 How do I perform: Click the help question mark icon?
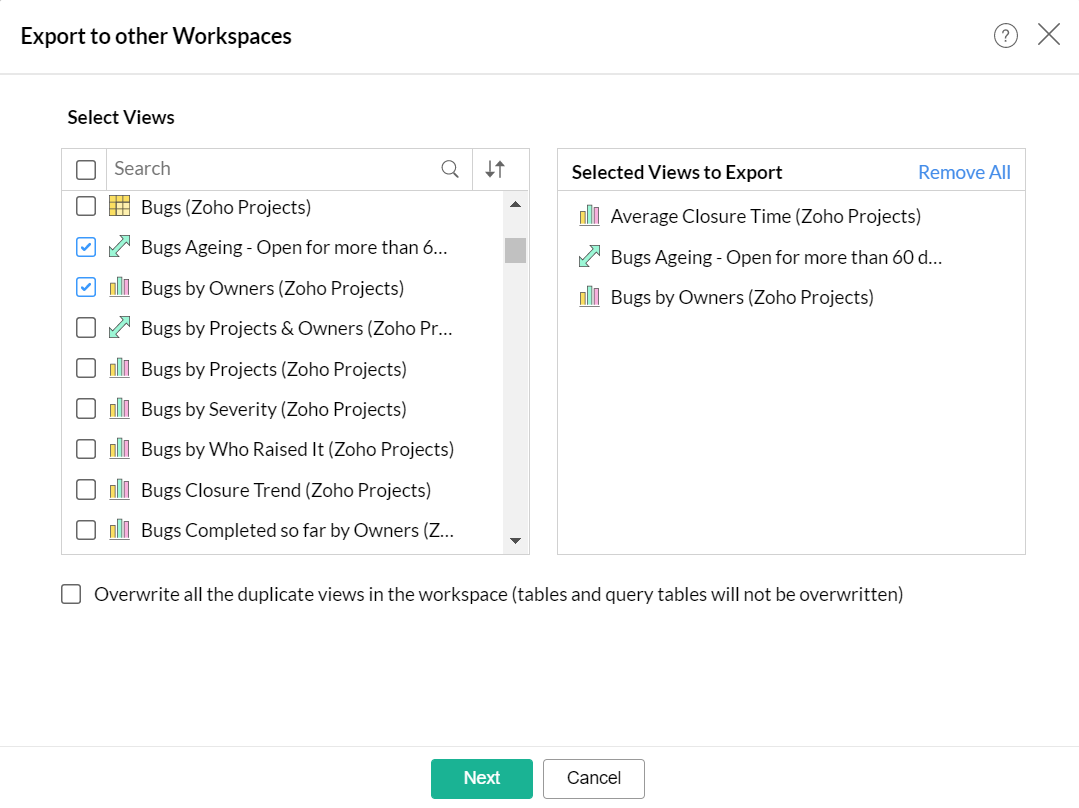(1005, 36)
